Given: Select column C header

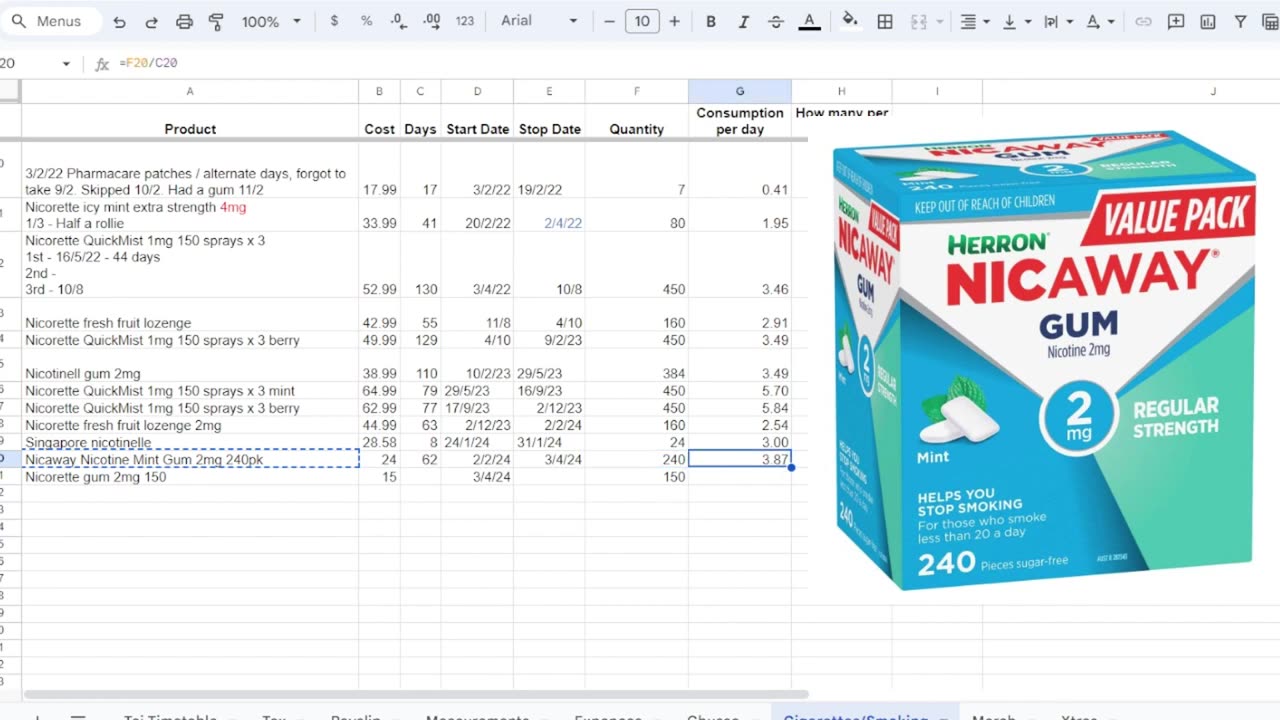Looking at the screenshot, I should pyautogui.click(x=420, y=91).
